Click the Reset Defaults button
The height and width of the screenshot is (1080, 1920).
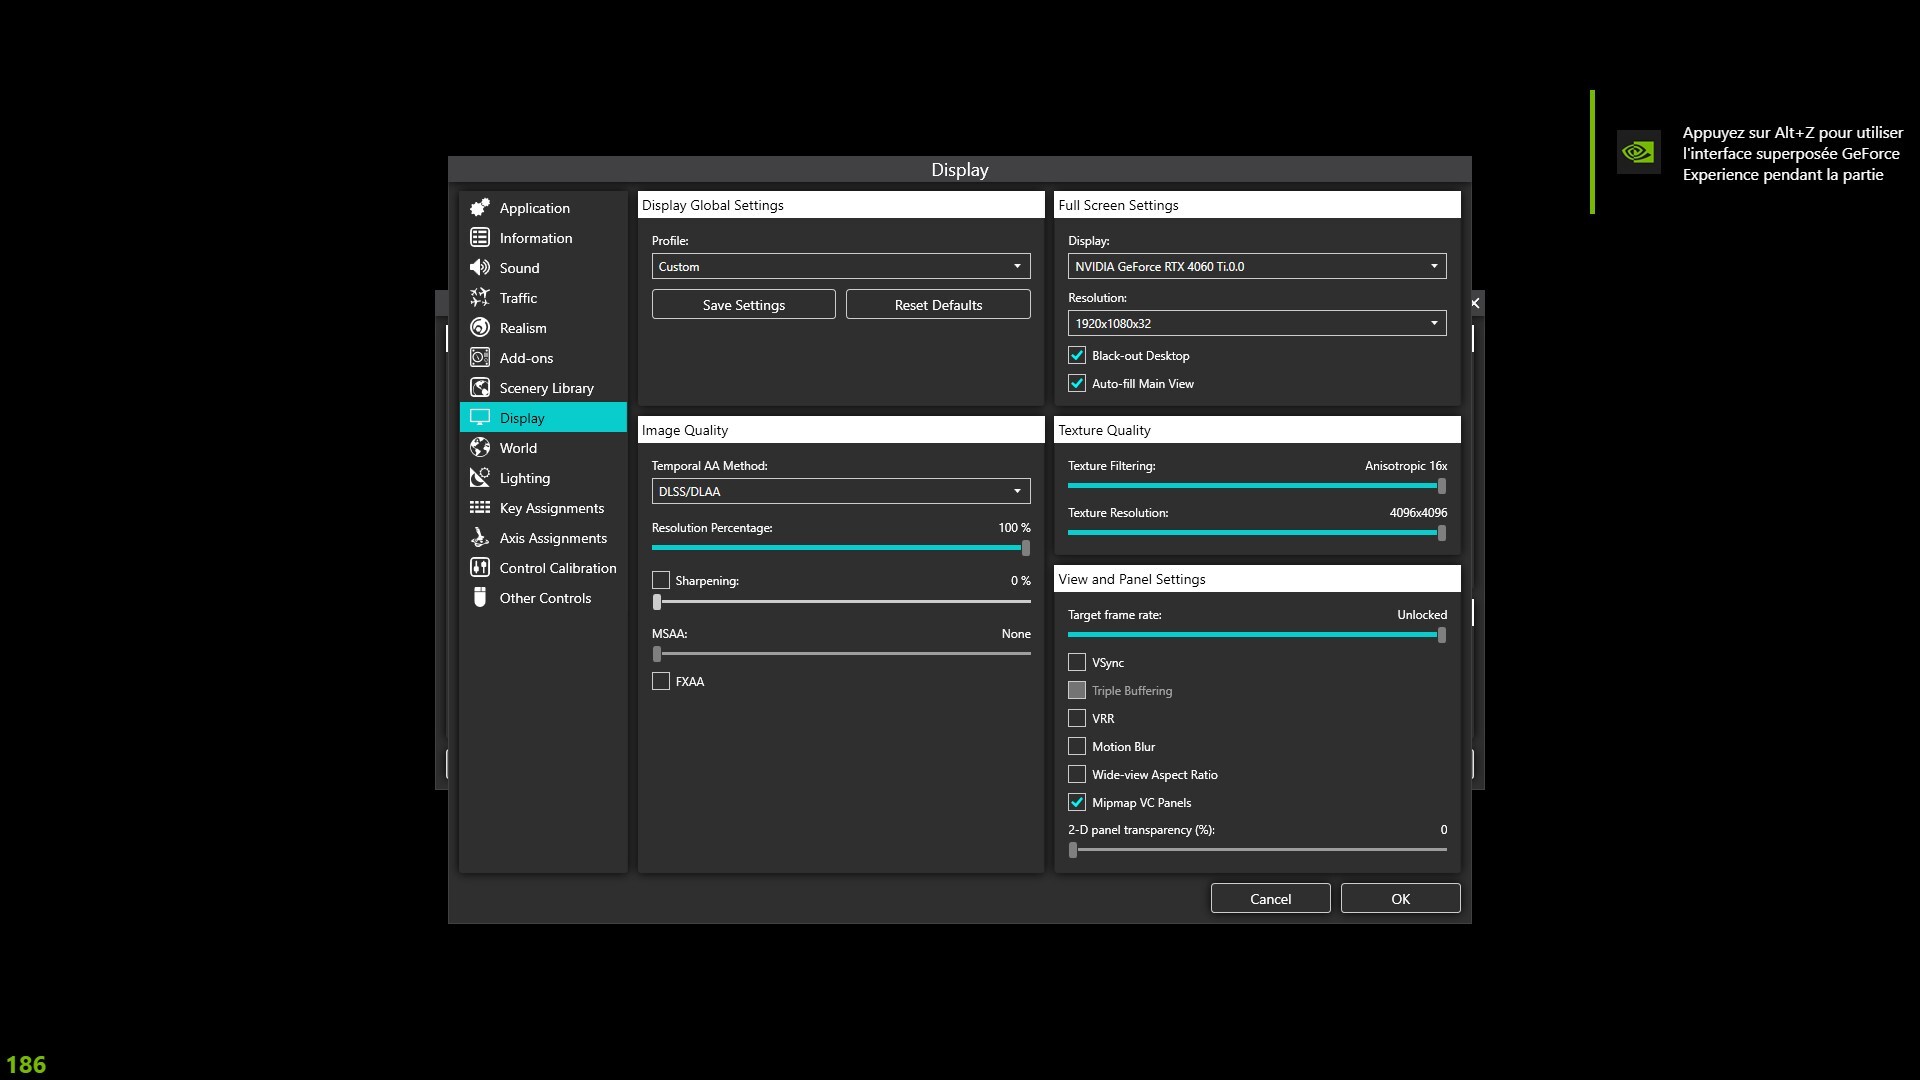point(937,305)
